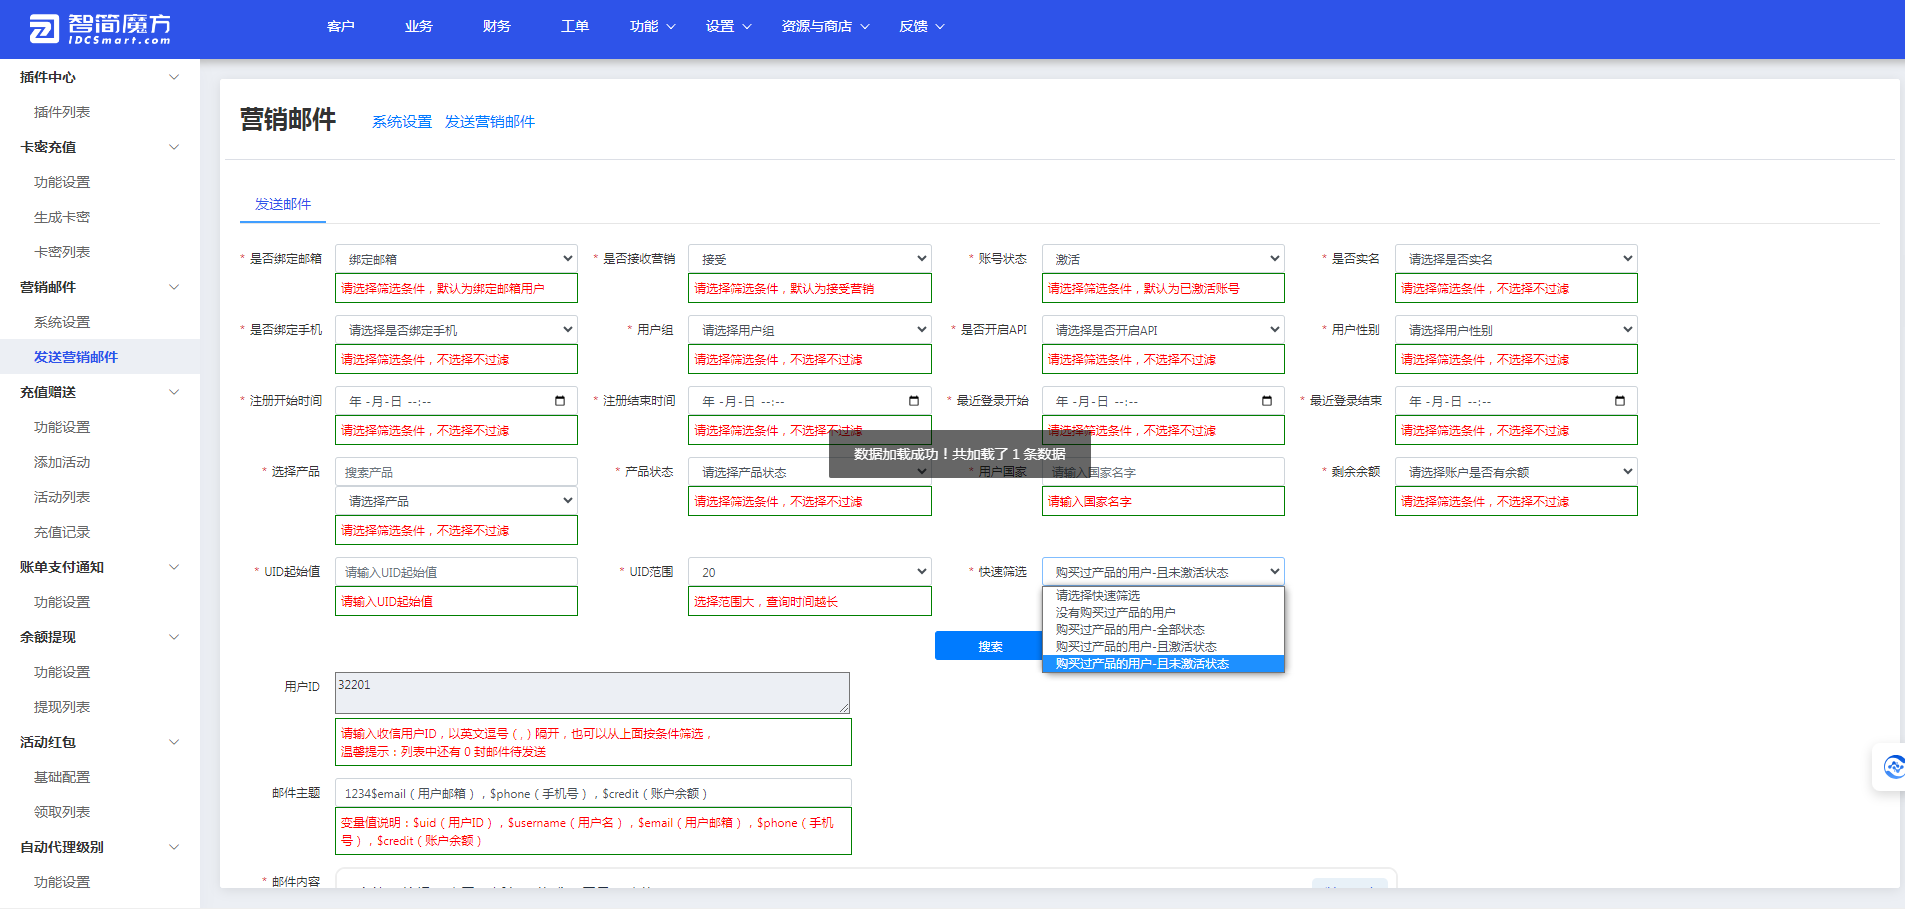Click the 智简魔方 logo

(x=100, y=29)
